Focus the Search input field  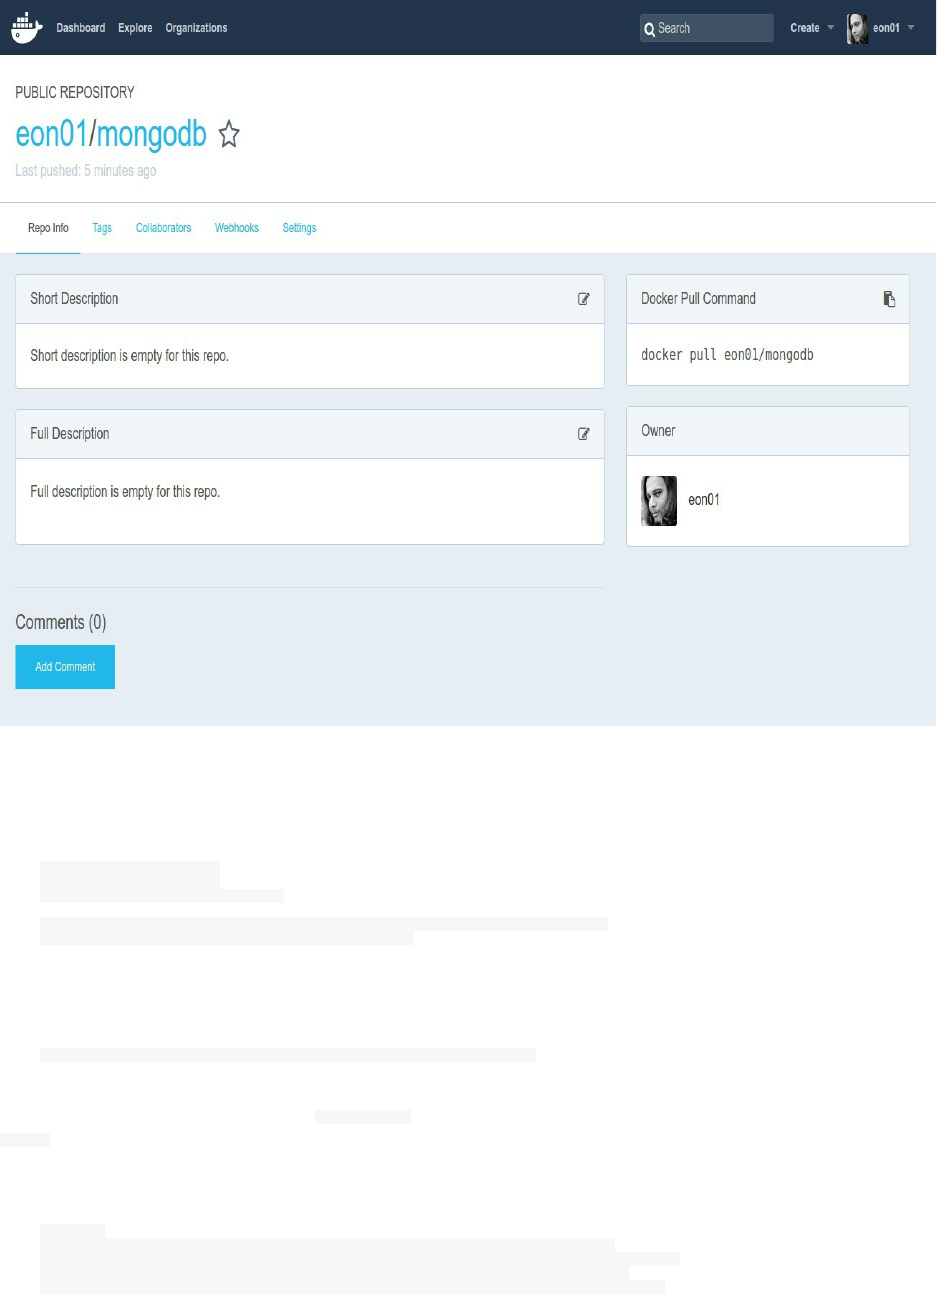707,28
